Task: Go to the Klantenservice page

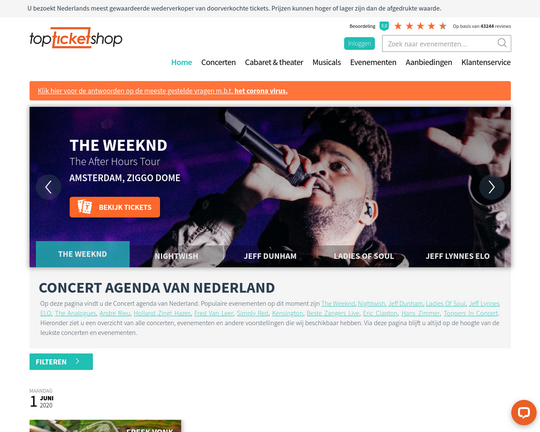Action: [486, 62]
